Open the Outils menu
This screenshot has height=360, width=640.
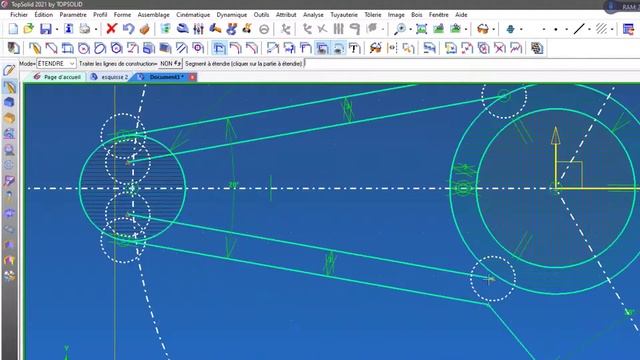[261, 15]
